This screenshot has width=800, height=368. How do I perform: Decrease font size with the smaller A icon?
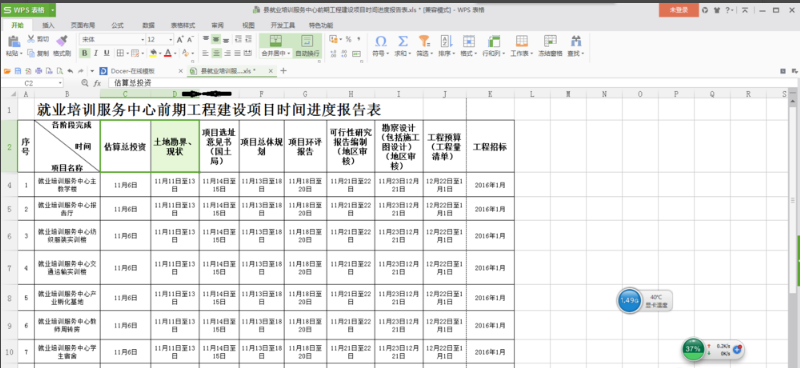(190, 39)
